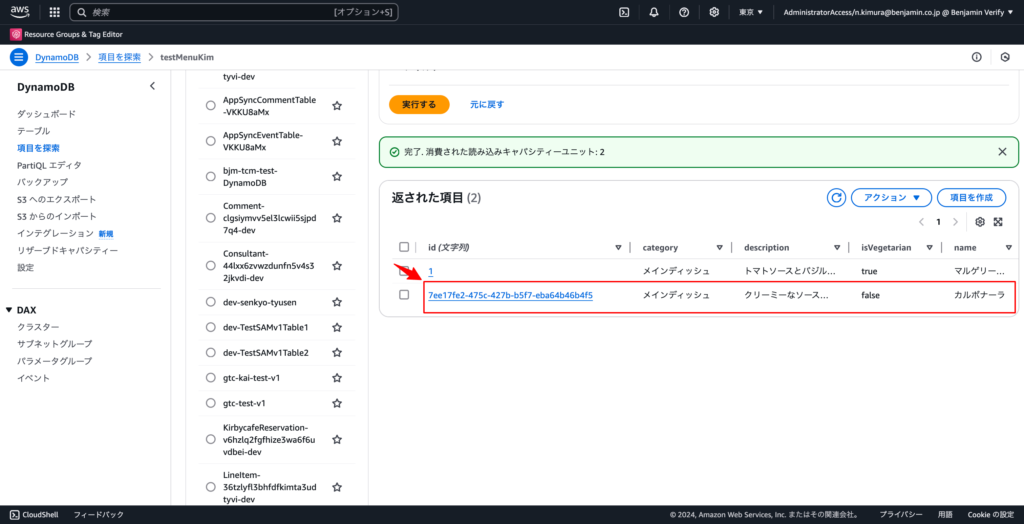Viewport: 1024px width, 524px height.
Task: Star the KirbycafeReservation table
Action: (337, 439)
